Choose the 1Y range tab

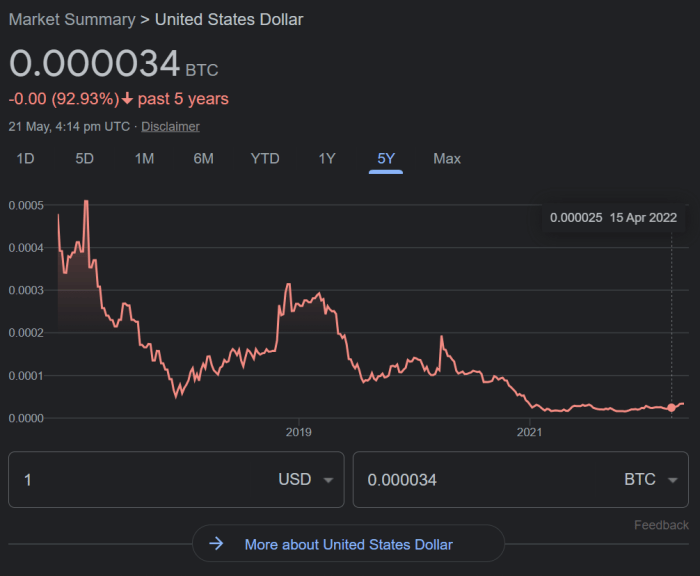(x=326, y=159)
